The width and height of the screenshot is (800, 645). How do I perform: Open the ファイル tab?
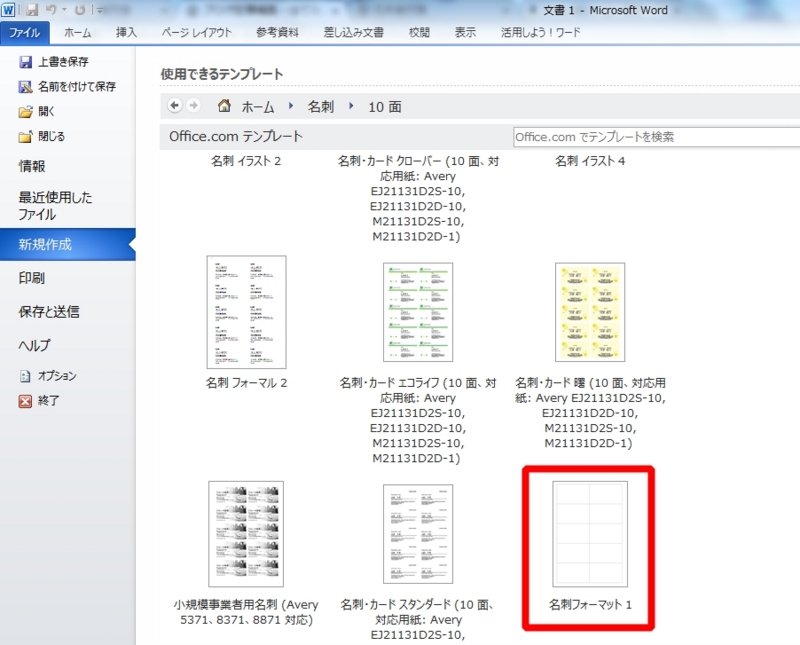coord(24,33)
